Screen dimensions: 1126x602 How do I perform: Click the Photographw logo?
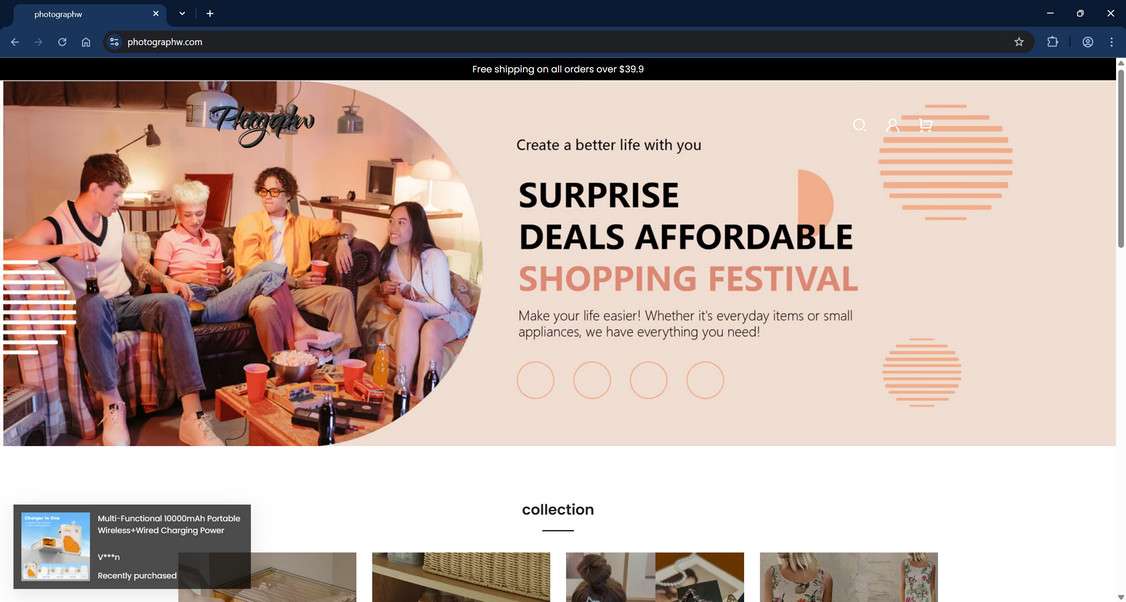point(263,124)
